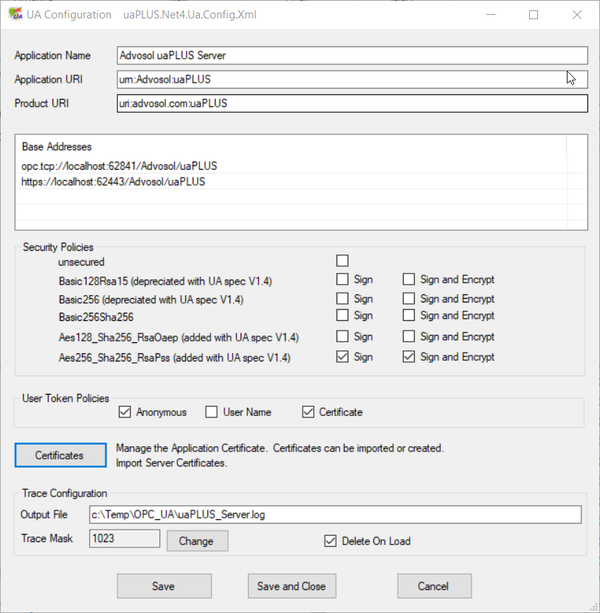Enable the unsecured security policy checkbox
Screen dimensions: 600x613
pos(342,260)
